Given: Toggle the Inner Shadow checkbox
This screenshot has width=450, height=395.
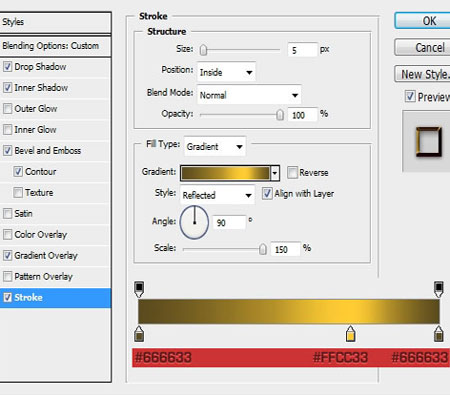Looking at the screenshot, I should [7, 88].
